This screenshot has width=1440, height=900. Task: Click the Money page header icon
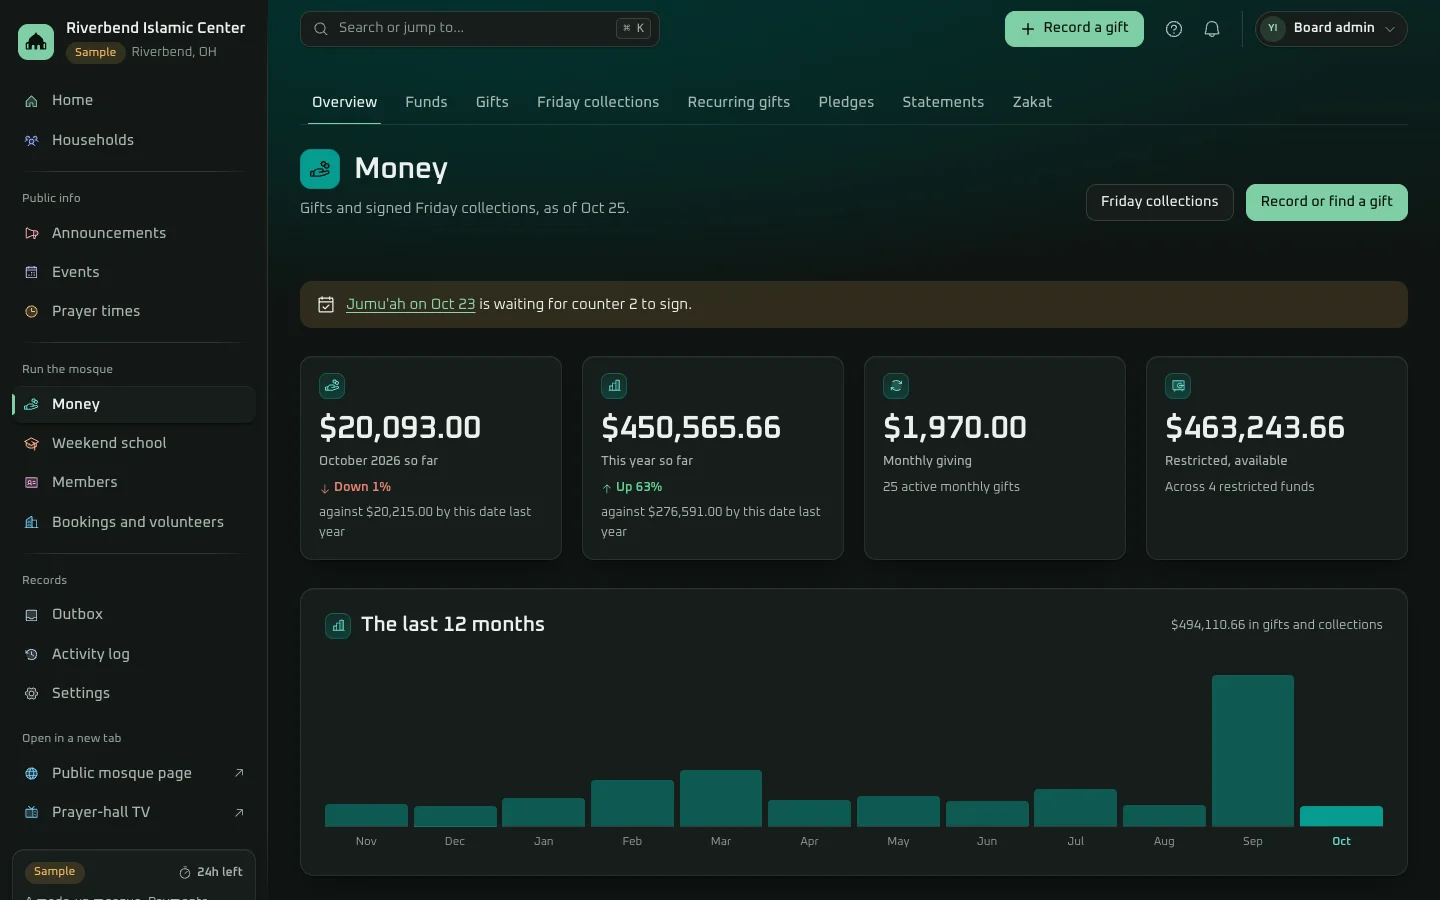coord(320,169)
